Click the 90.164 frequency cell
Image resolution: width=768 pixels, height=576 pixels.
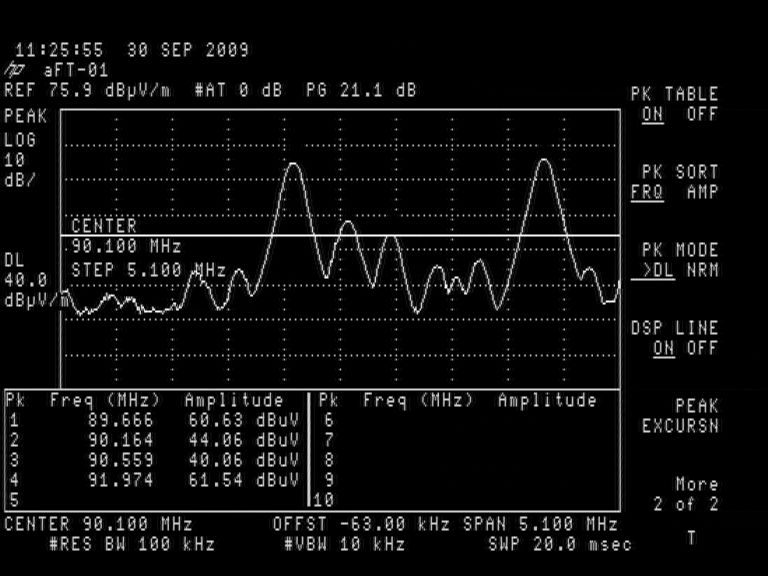click(x=121, y=440)
